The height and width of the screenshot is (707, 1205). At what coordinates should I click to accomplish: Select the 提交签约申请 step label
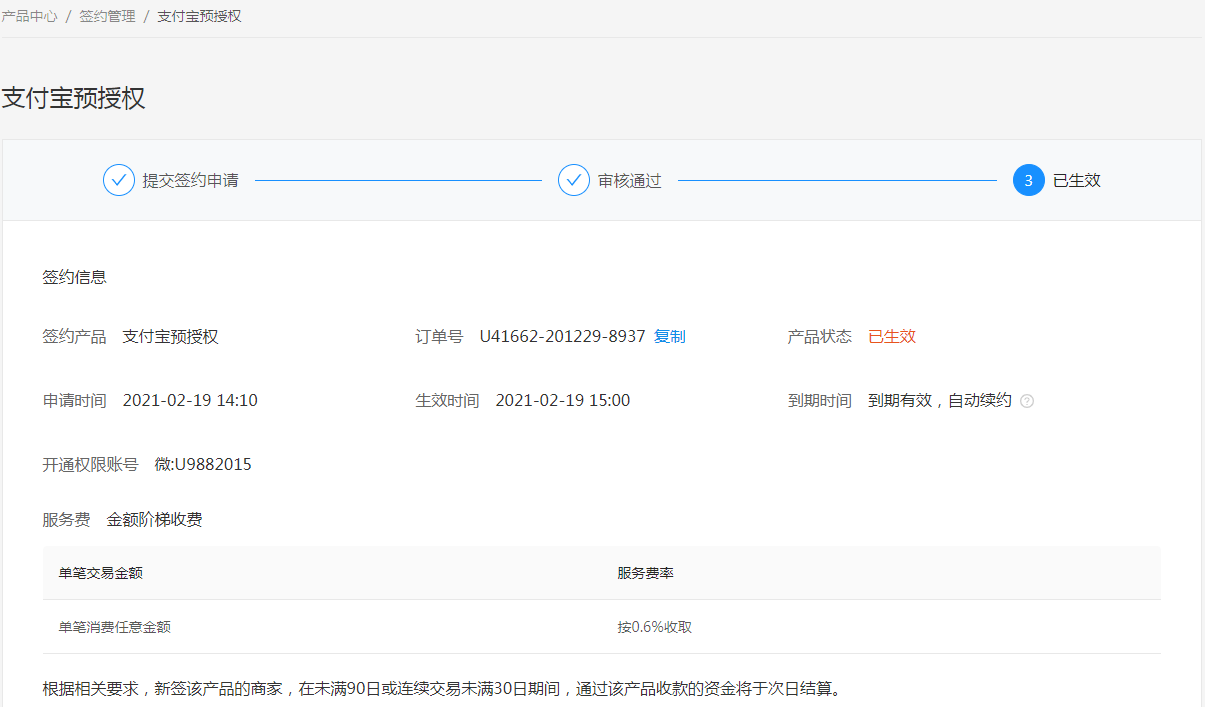coord(191,181)
